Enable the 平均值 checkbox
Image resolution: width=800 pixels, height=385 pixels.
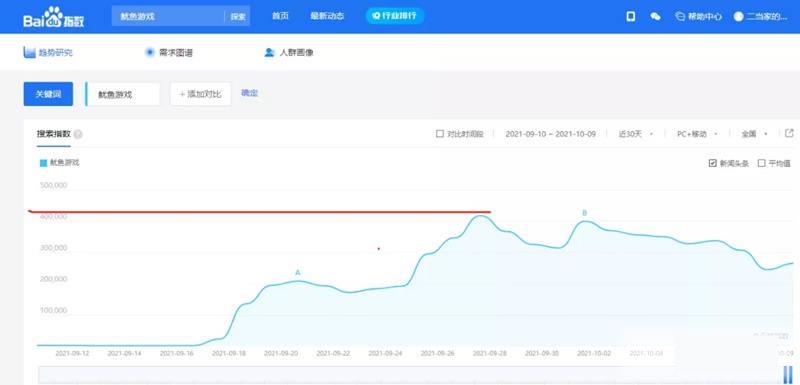click(x=761, y=163)
